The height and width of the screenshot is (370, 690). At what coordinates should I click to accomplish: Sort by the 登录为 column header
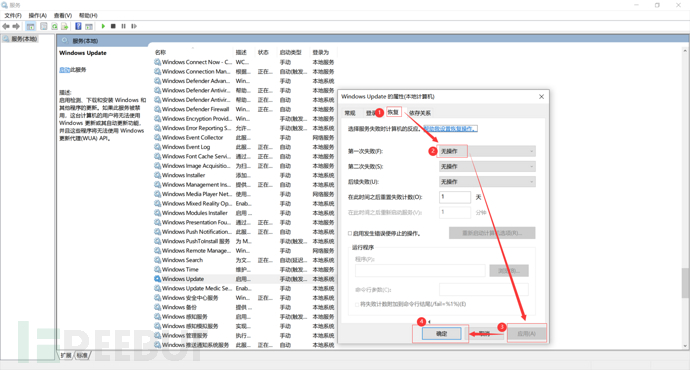point(321,52)
